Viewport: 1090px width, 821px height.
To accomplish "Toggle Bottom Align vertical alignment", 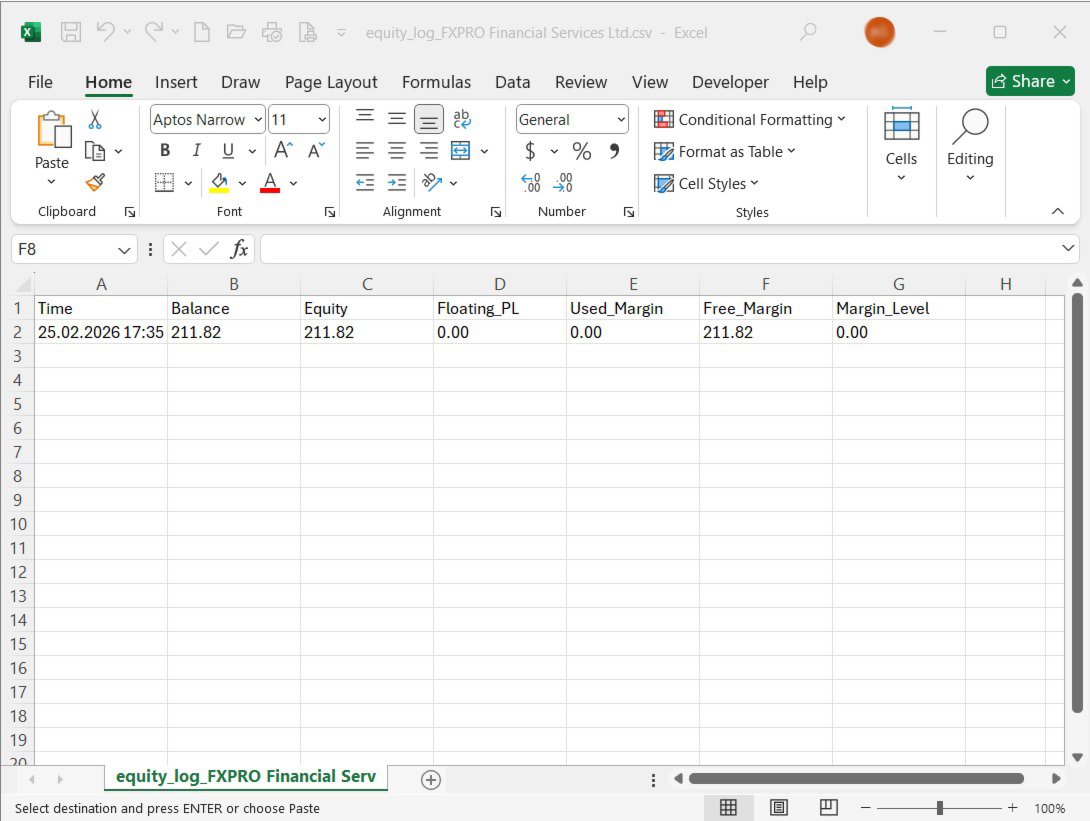I will tap(429, 120).
